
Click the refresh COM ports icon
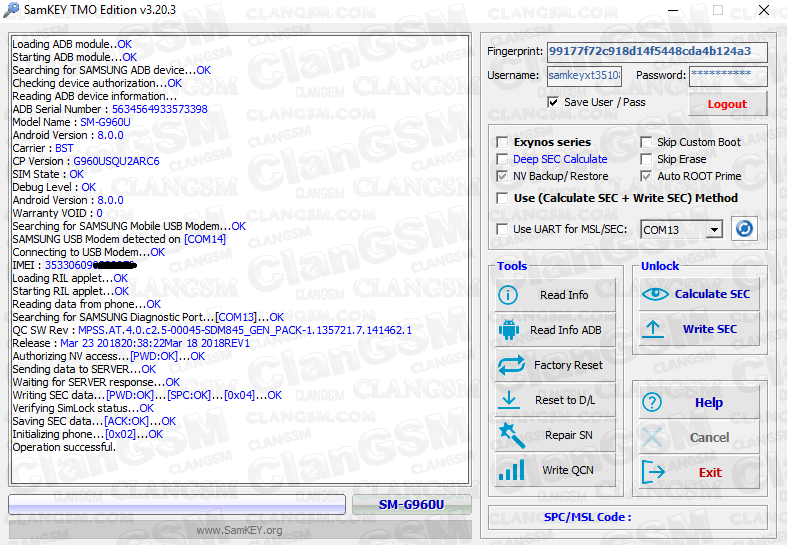[744, 229]
